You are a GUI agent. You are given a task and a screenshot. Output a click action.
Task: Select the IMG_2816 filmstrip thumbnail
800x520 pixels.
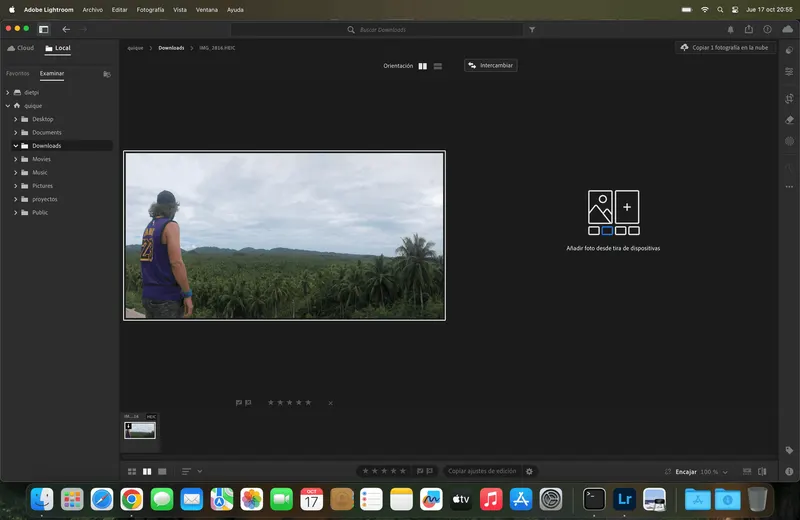140,430
